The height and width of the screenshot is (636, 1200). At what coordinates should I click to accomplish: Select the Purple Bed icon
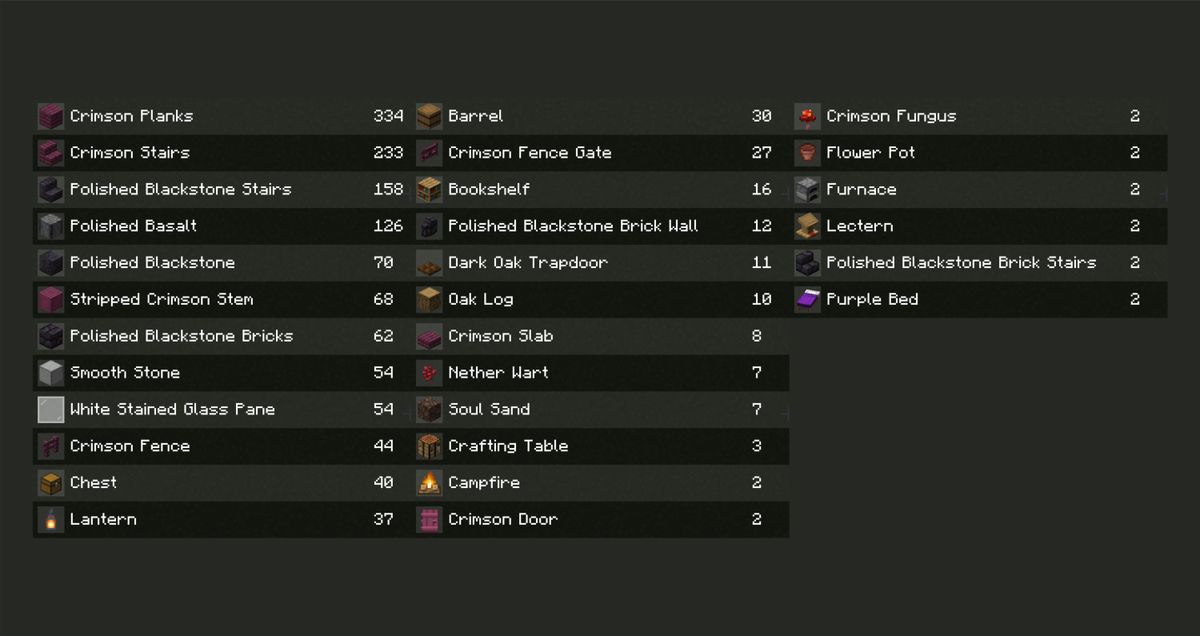[x=807, y=299]
